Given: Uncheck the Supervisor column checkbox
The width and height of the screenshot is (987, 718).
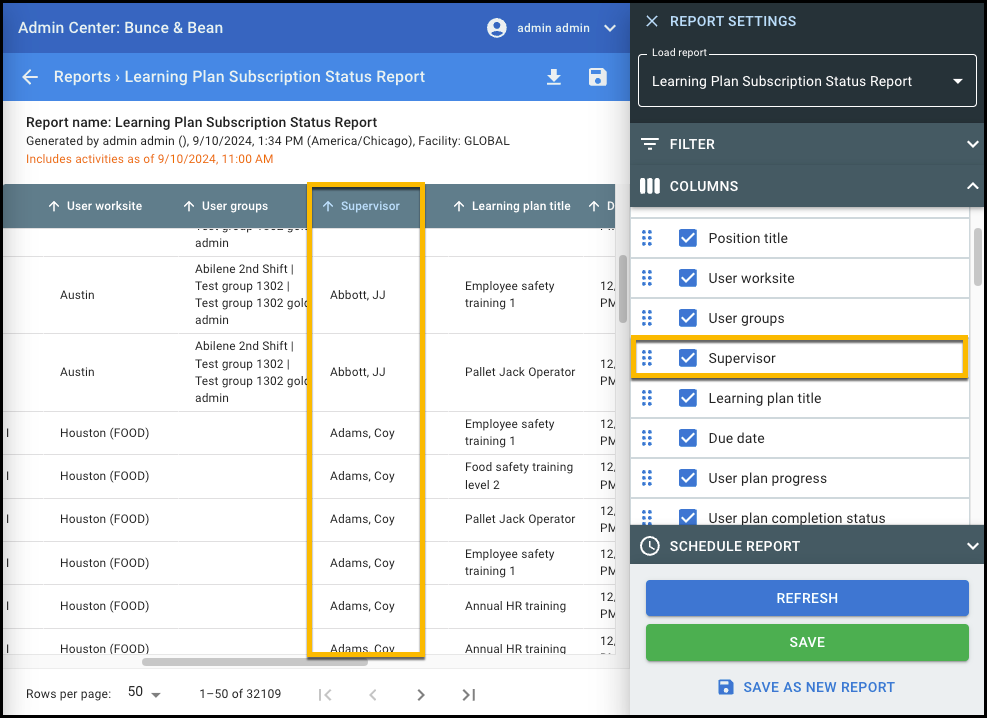Looking at the screenshot, I should [688, 358].
